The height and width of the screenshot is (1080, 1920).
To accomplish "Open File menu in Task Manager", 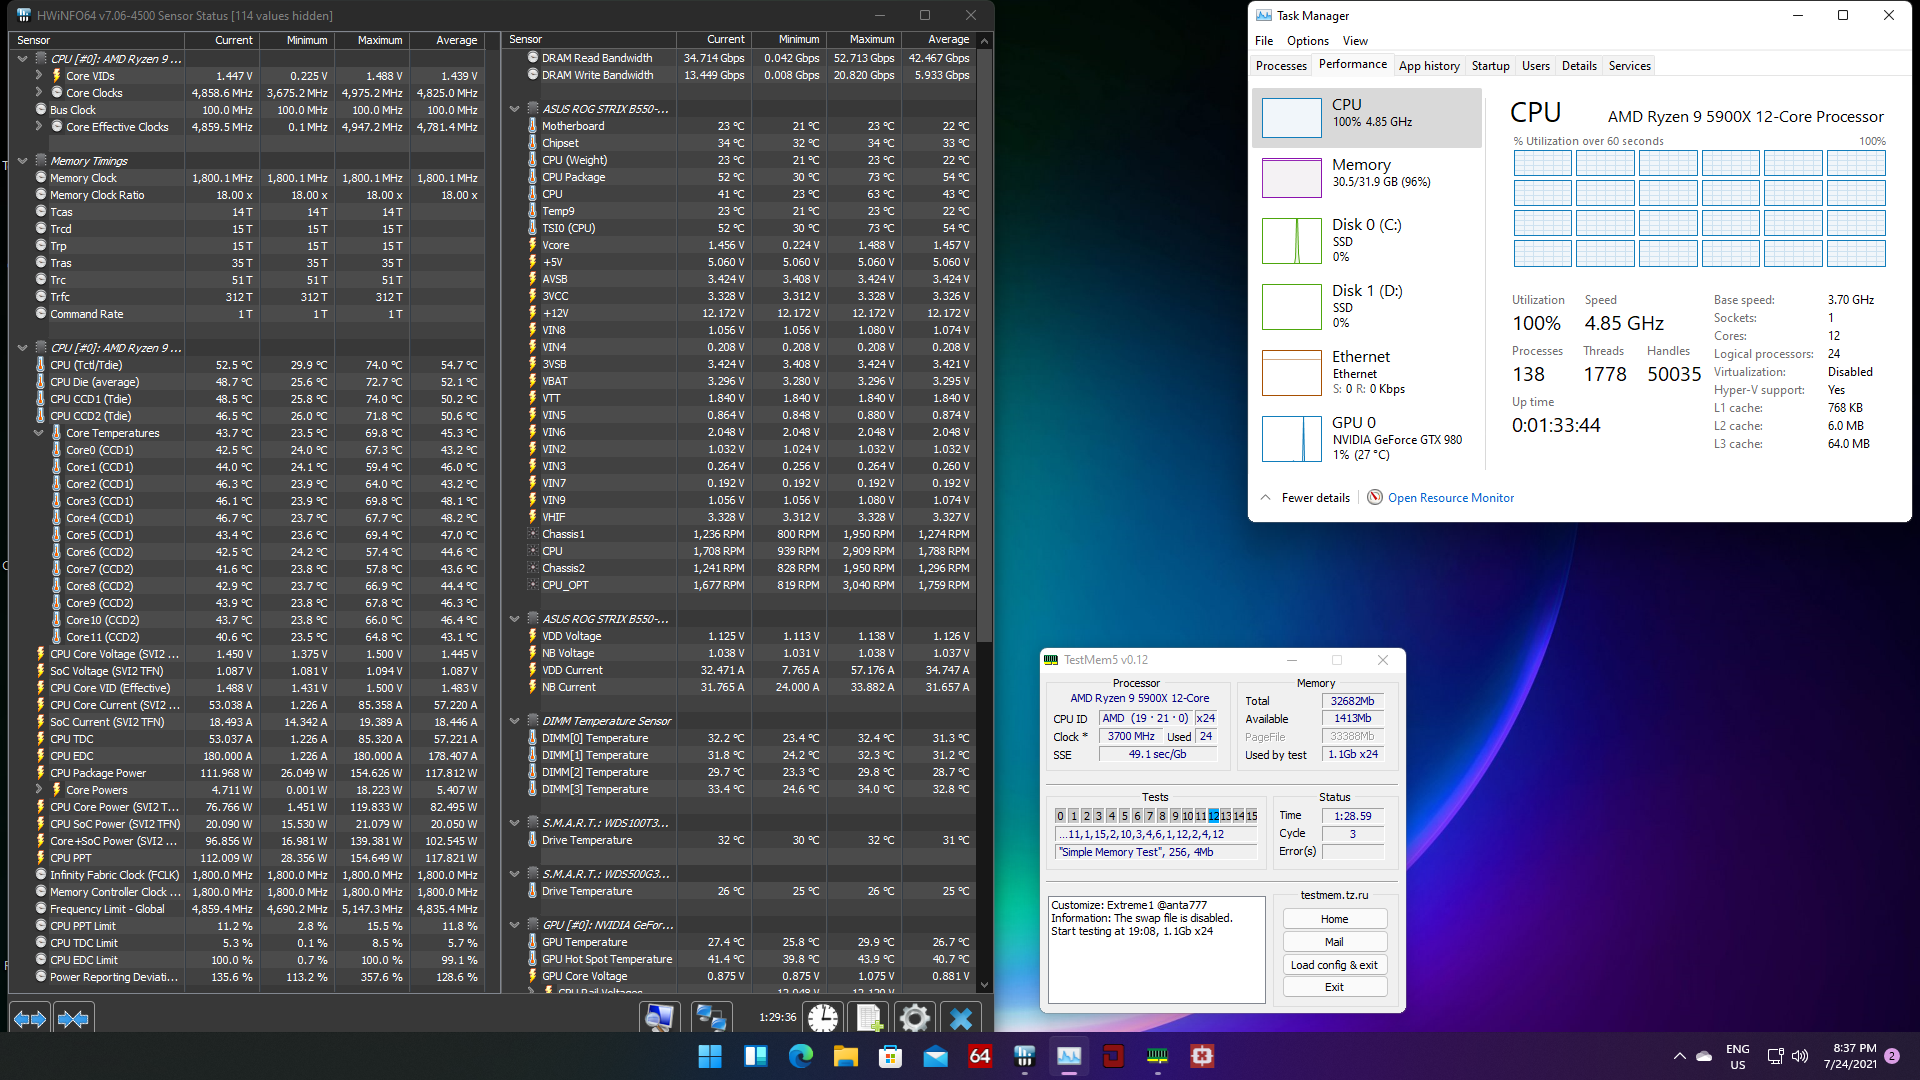I will coord(1264,41).
